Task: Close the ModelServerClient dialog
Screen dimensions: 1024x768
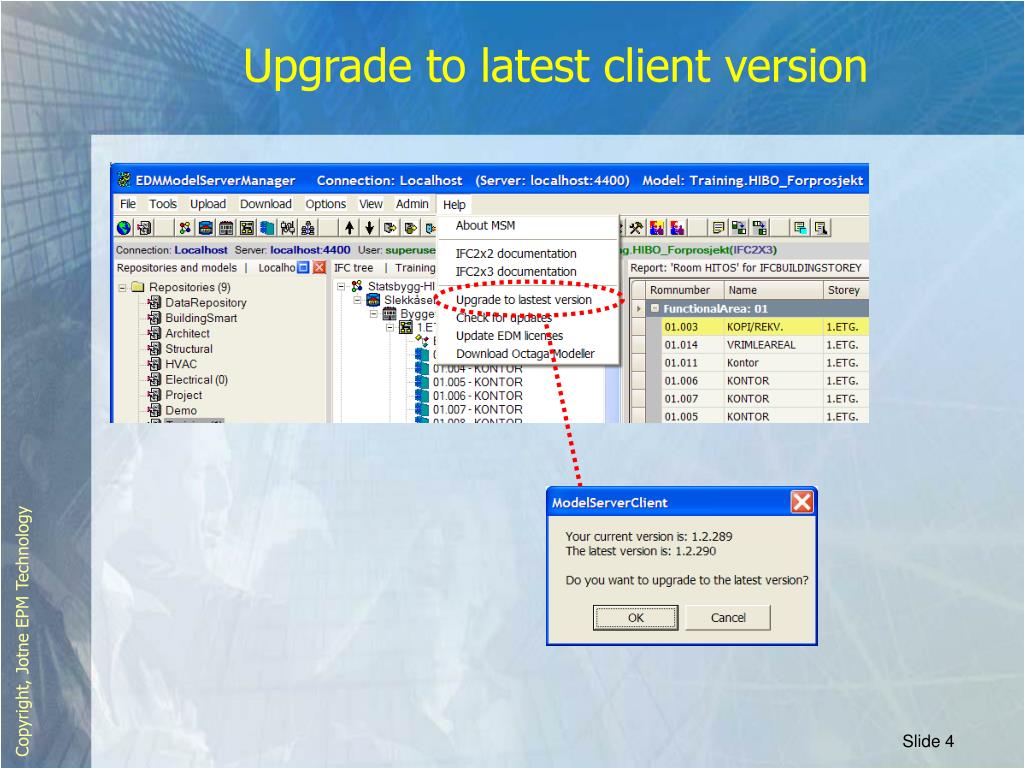Action: pyautogui.click(x=801, y=502)
